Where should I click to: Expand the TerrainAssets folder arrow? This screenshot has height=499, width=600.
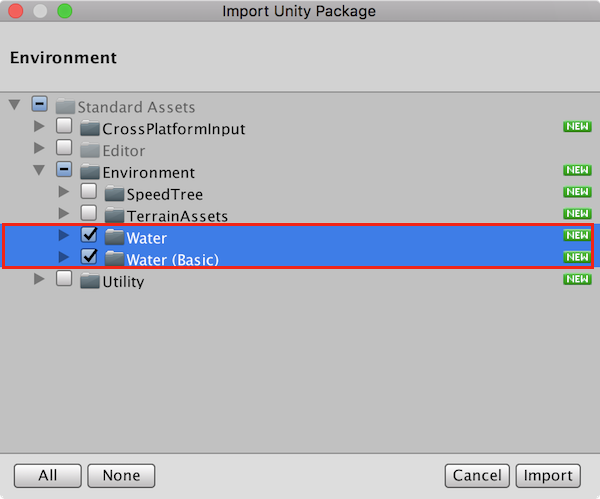[64, 214]
